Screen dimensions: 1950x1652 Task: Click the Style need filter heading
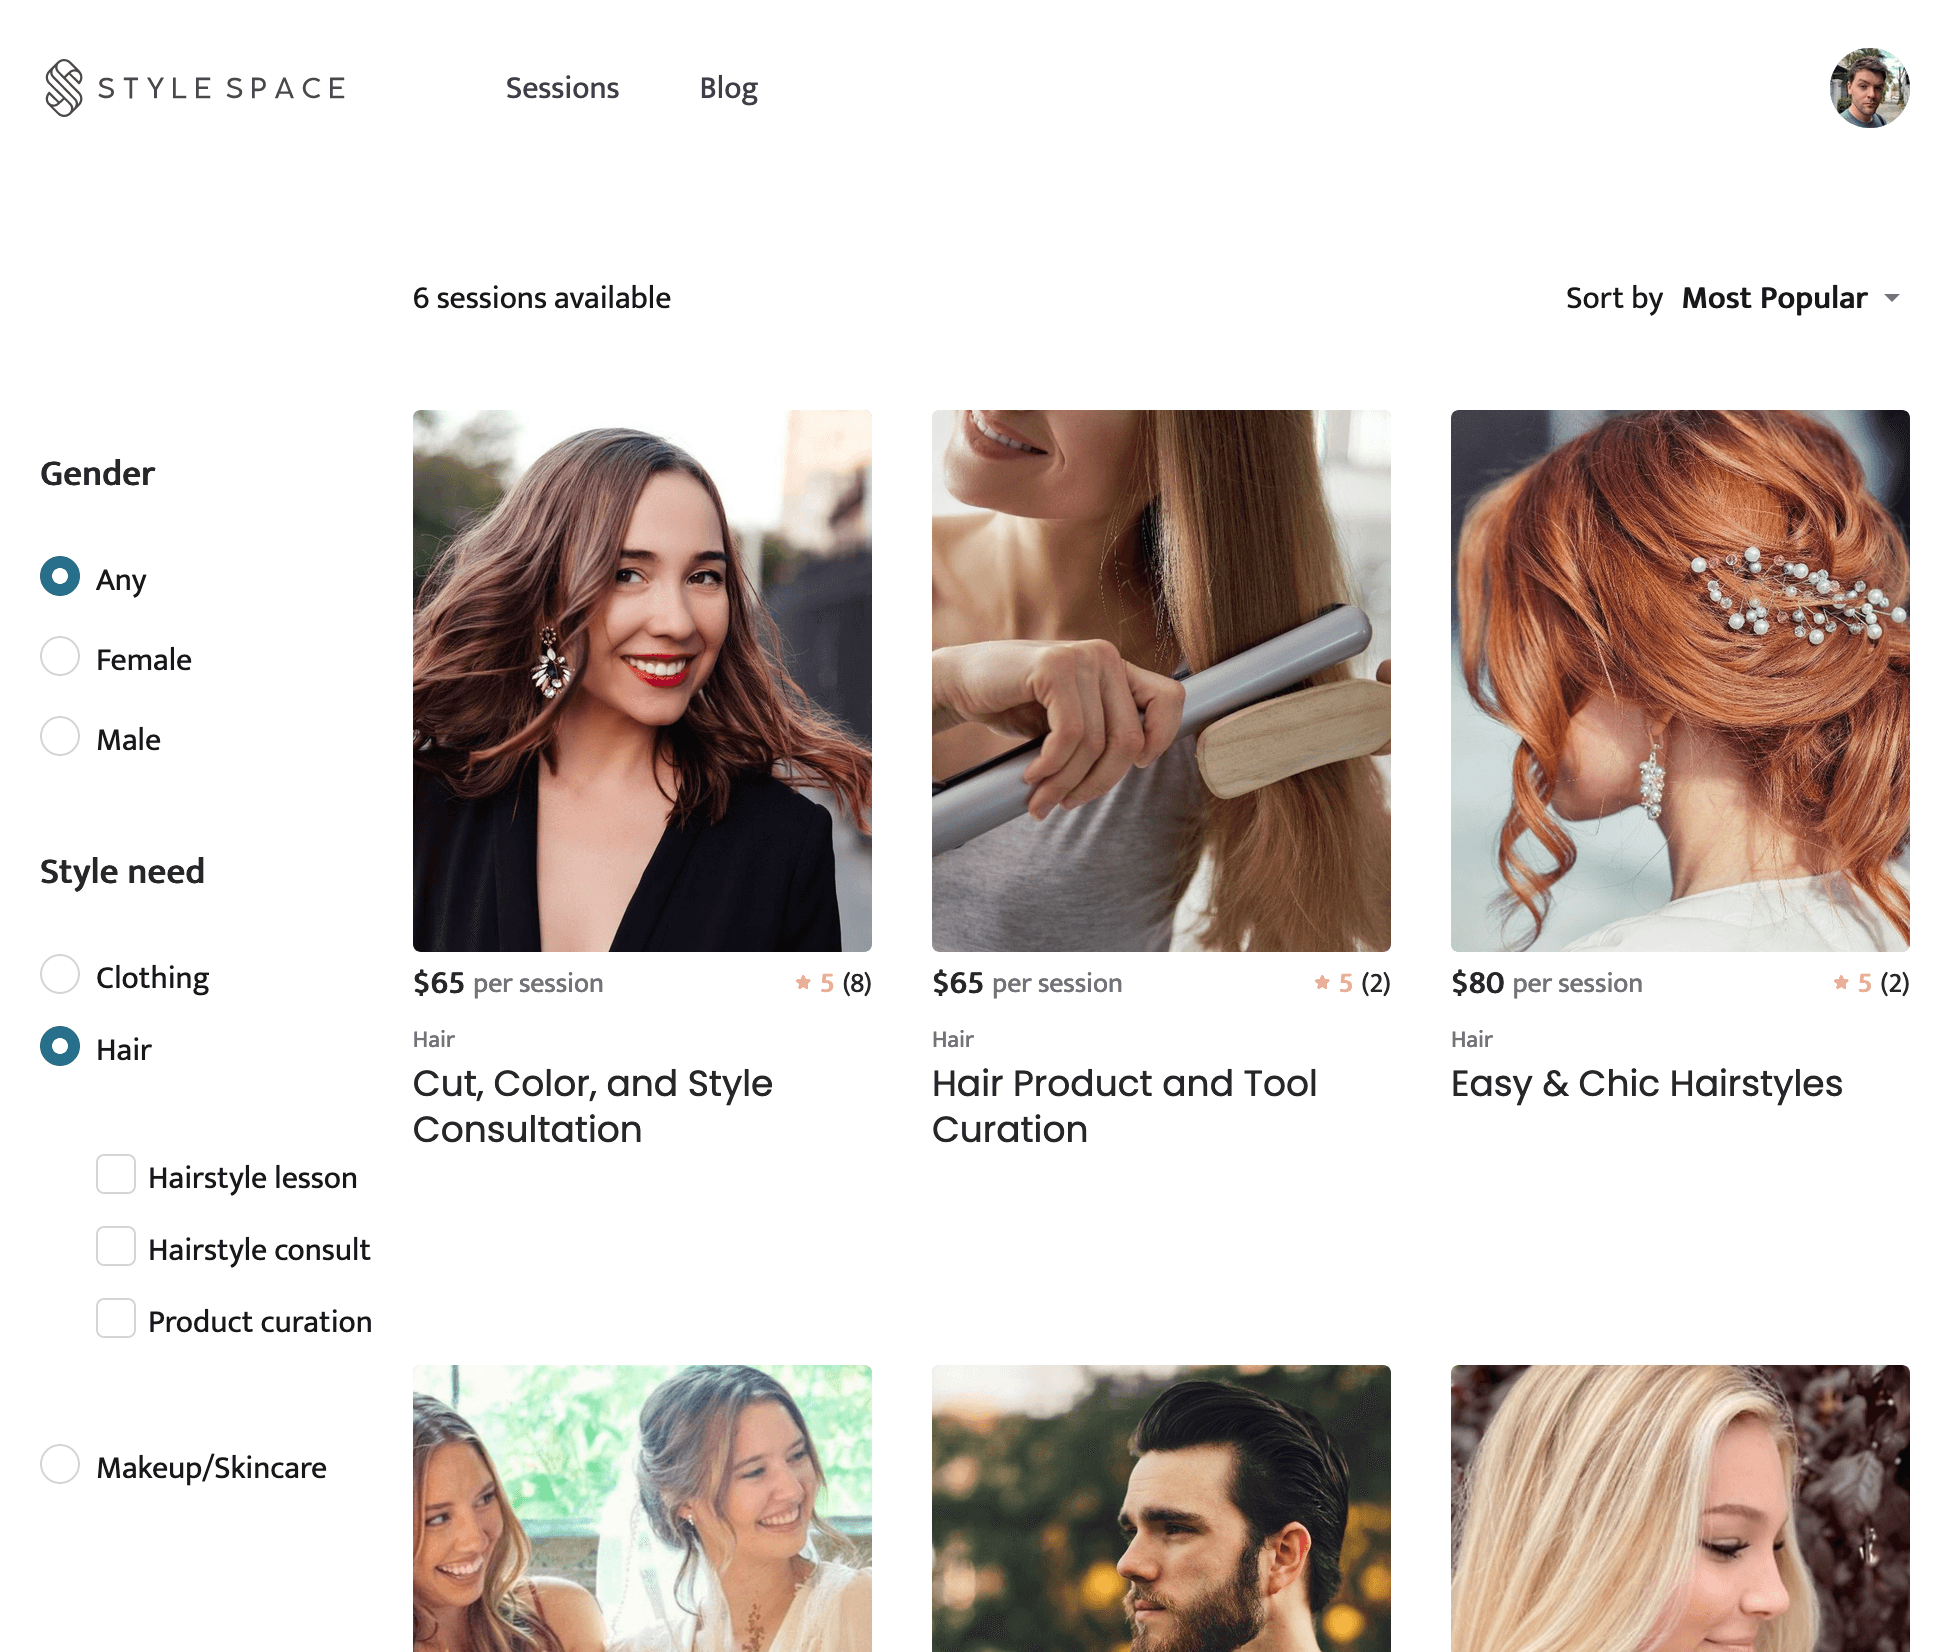[x=122, y=871]
